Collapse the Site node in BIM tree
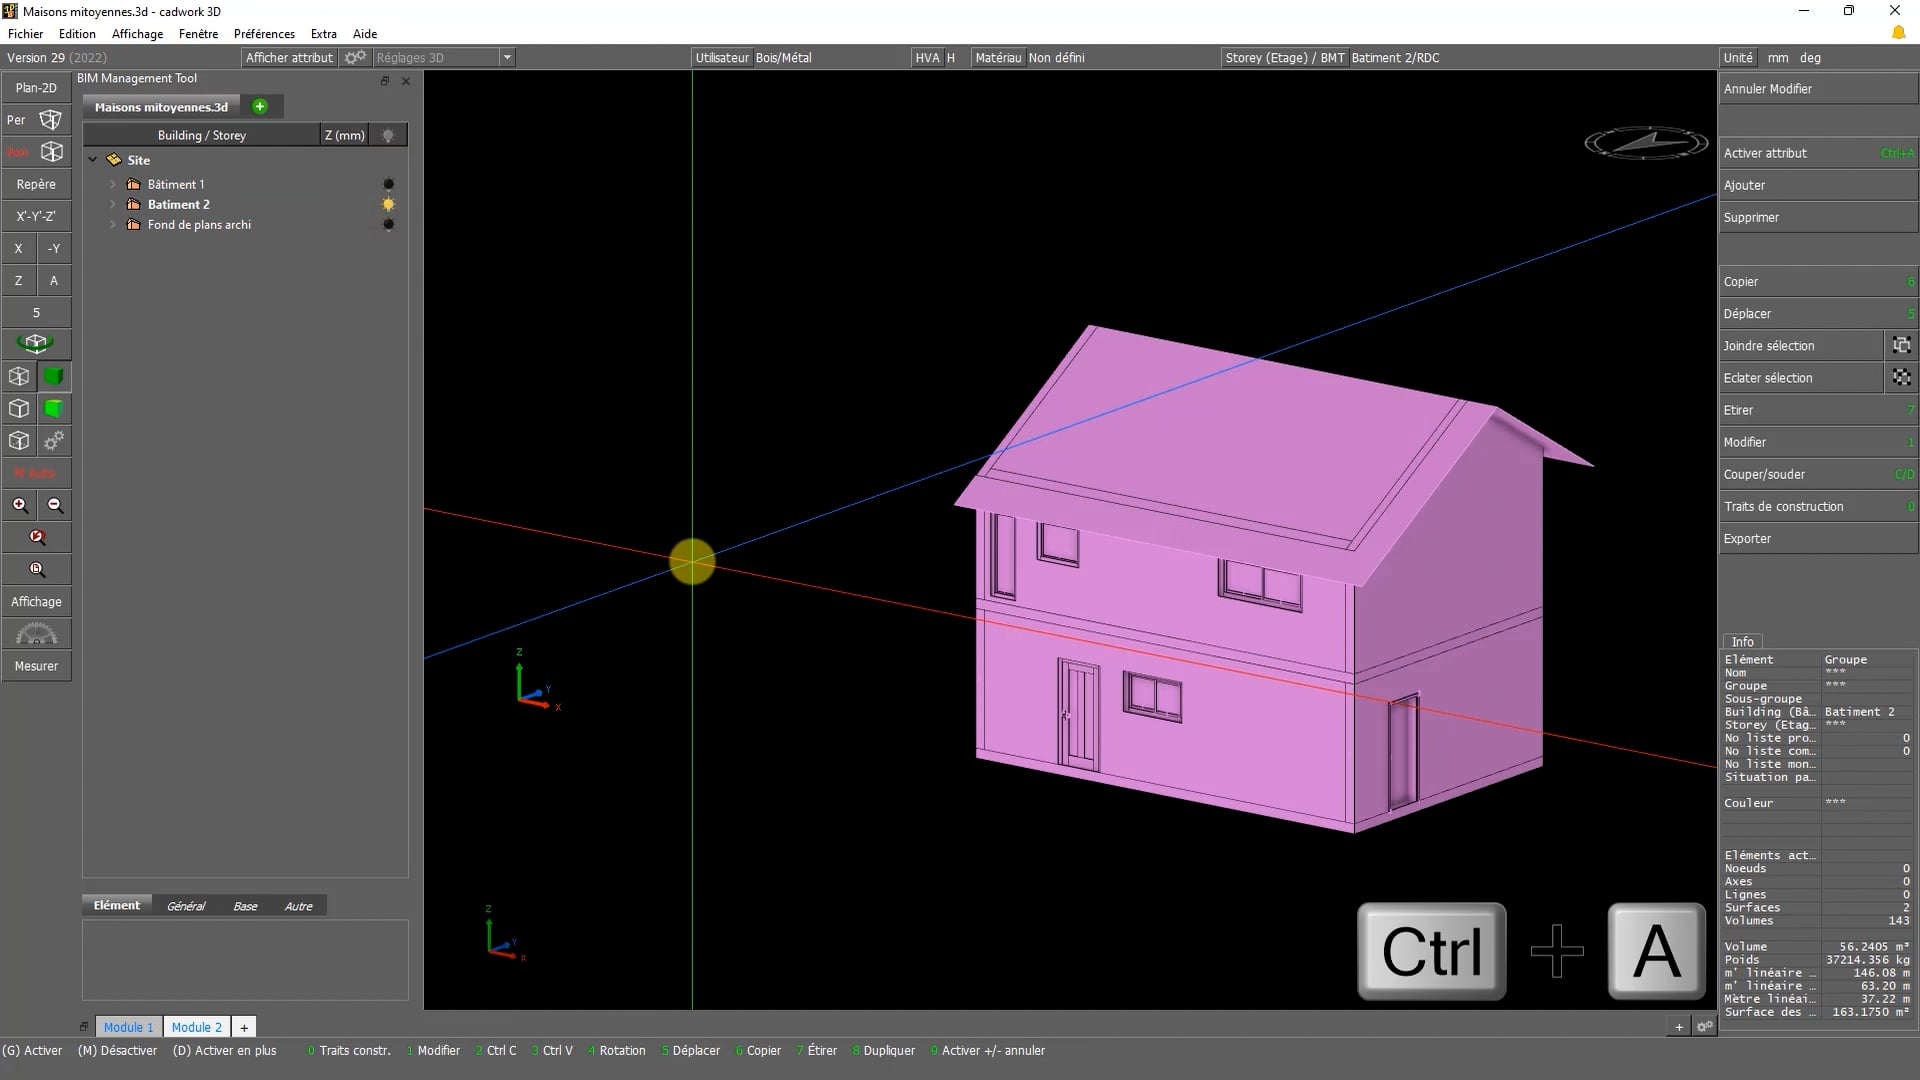The image size is (1920, 1080). pyautogui.click(x=93, y=159)
